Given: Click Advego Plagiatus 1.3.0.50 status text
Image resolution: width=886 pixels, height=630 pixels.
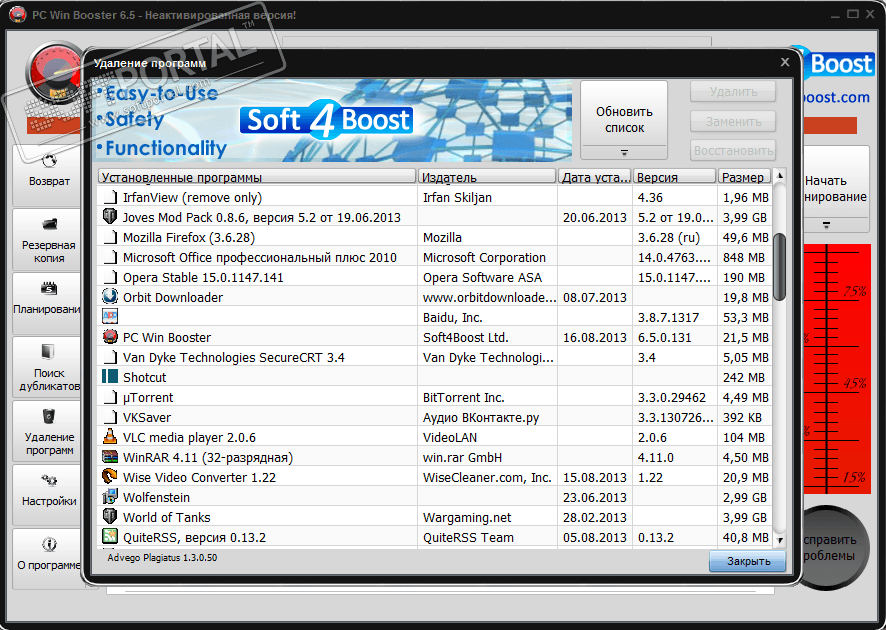Looking at the screenshot, I should (x=162, y=558).
